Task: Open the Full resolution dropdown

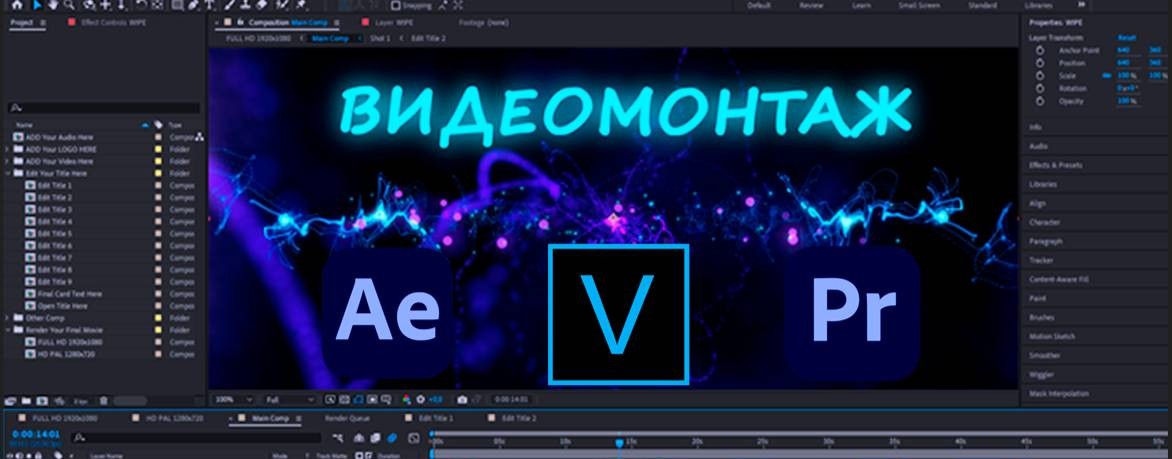Action: point(290,400)
